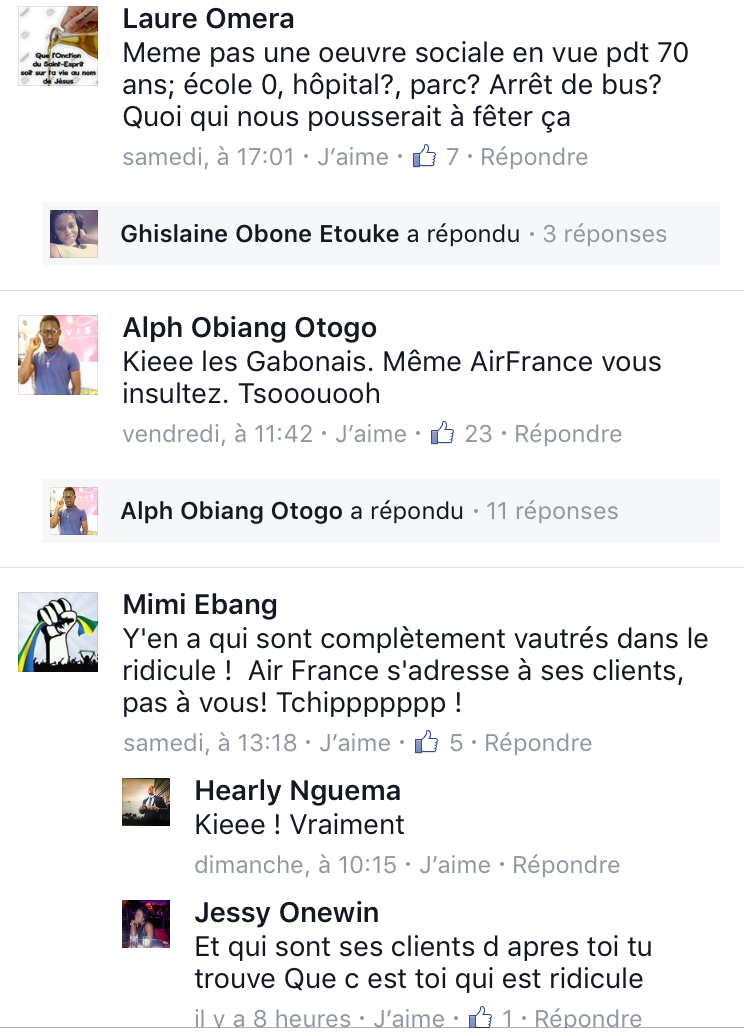
Task: Toggle J'aime on Hearly Nguema's reply
Action: [455, 864]
